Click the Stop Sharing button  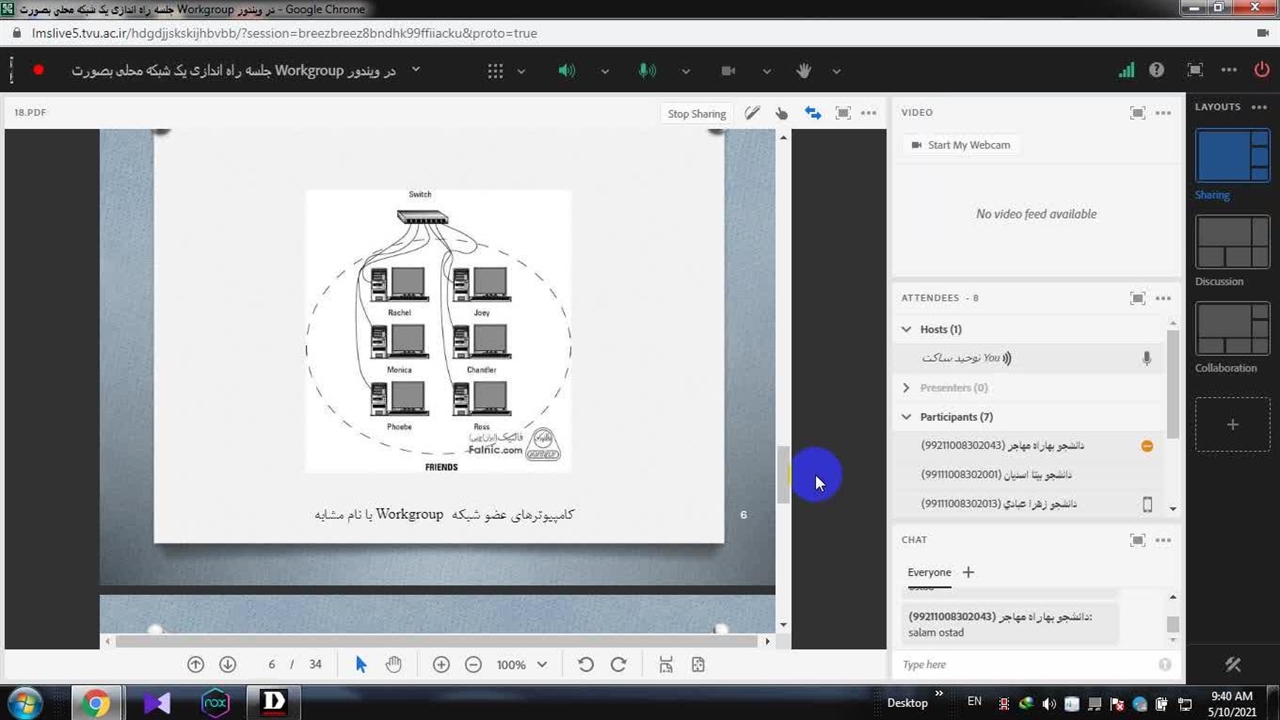tap(696, 113)
